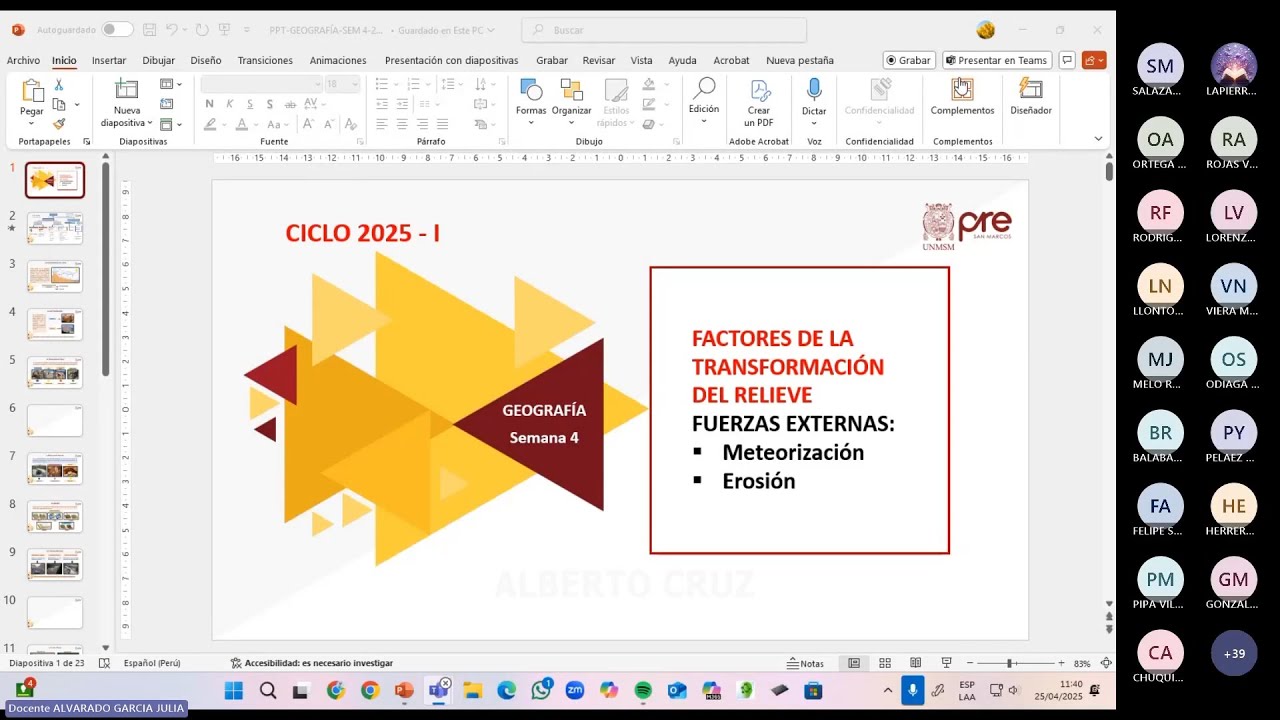The image size is (1280, 720).
Task: Click Presentar en Teams button
Action: pos(996,60)
